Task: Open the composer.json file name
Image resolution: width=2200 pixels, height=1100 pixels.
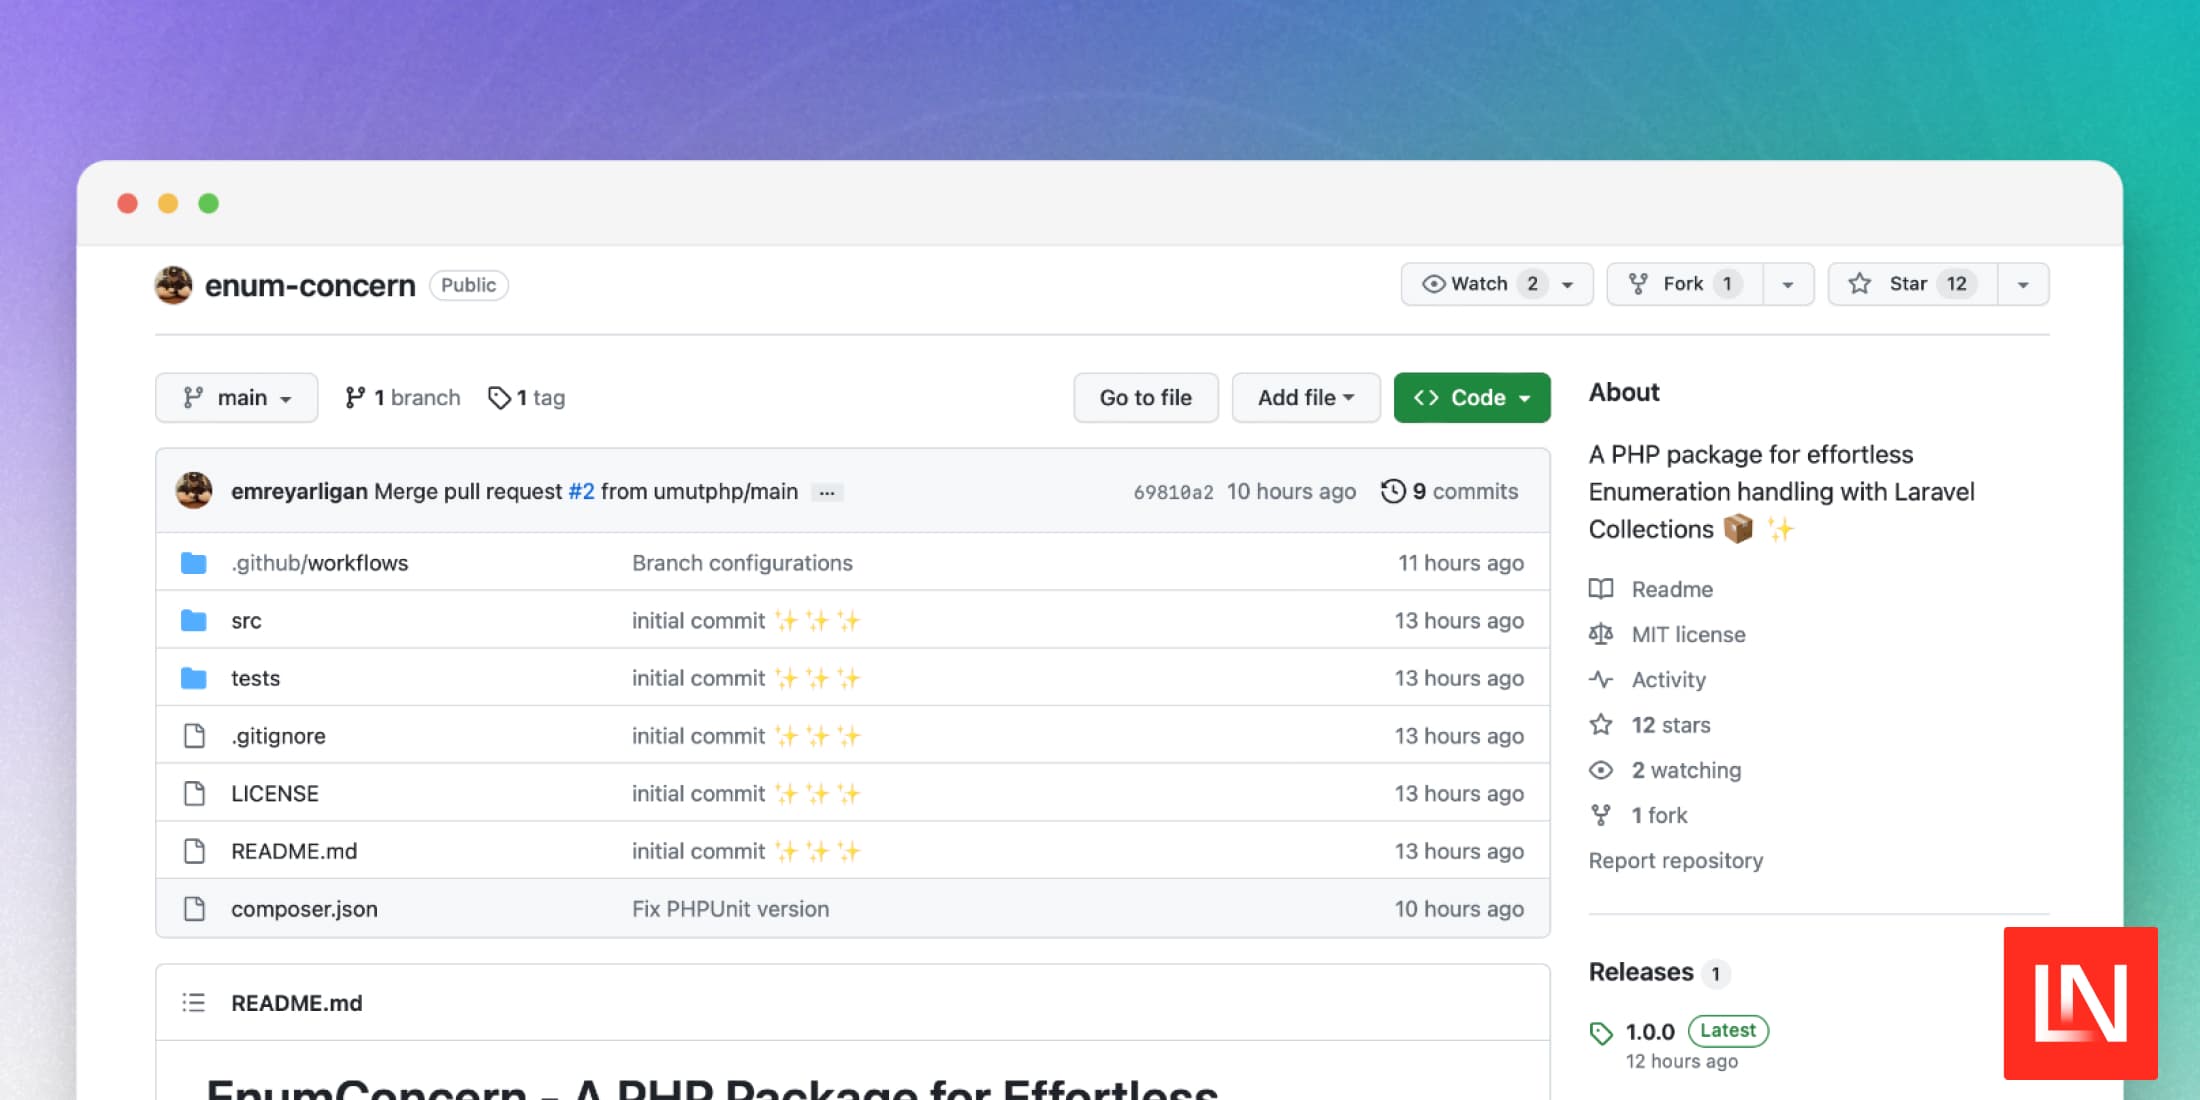Action: point(304,909)
